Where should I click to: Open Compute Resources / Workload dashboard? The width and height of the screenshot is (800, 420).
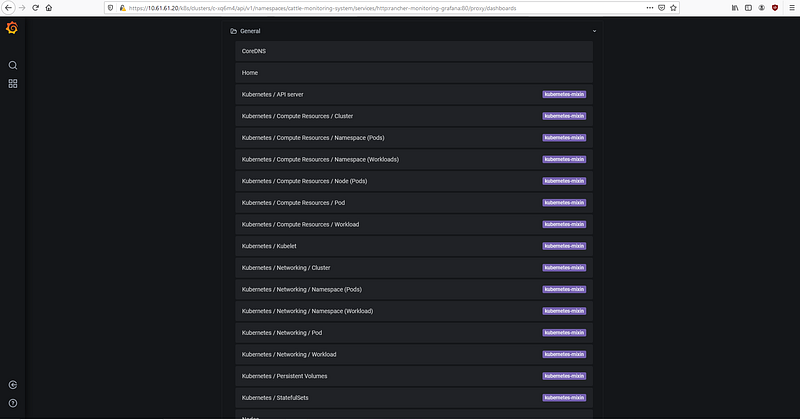[x=414, y=225]
